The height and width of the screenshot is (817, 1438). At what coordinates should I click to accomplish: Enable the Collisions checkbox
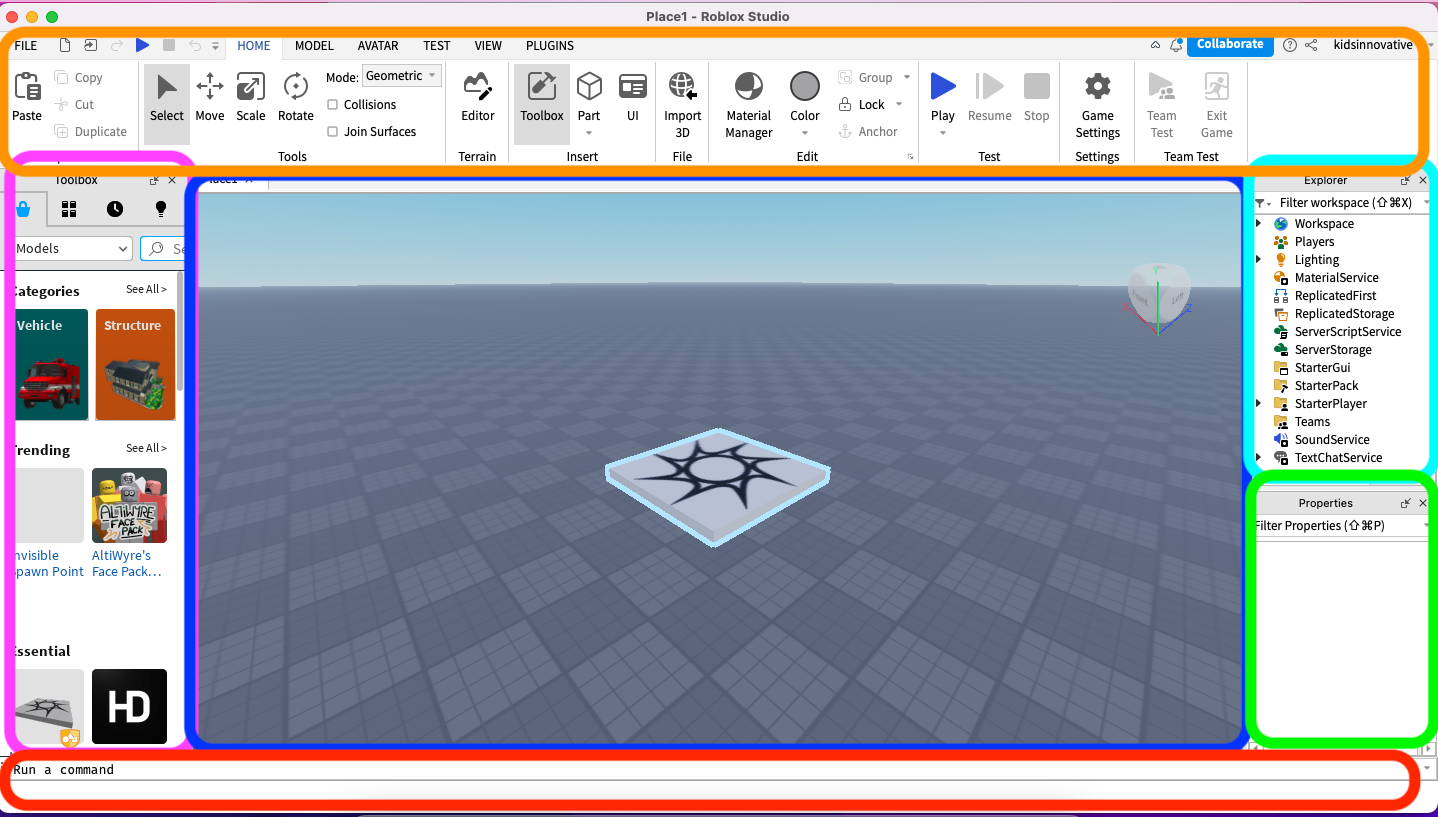pos(333,105)
